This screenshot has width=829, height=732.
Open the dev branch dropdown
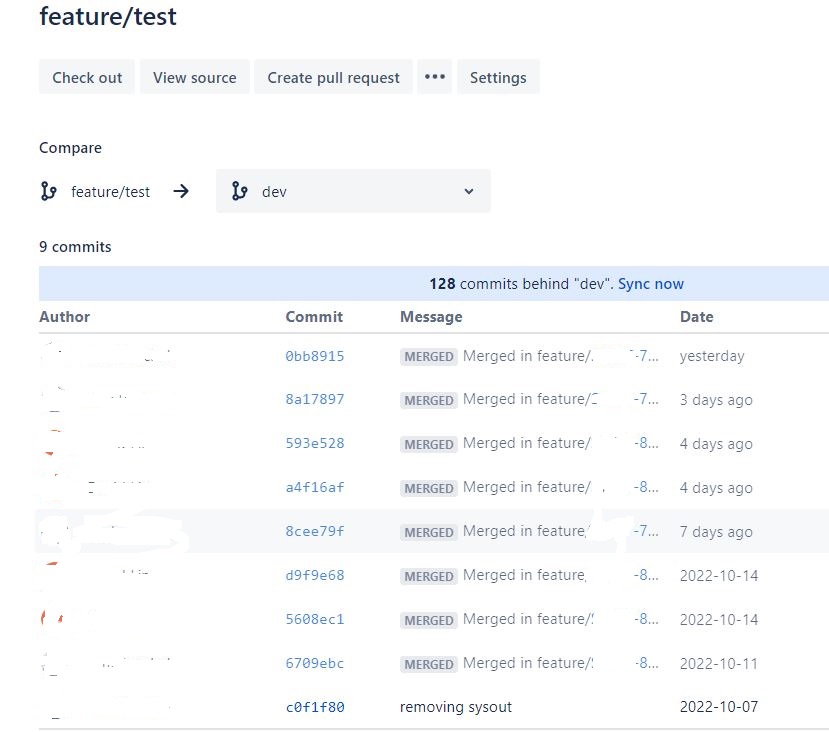tap(468, 190)
